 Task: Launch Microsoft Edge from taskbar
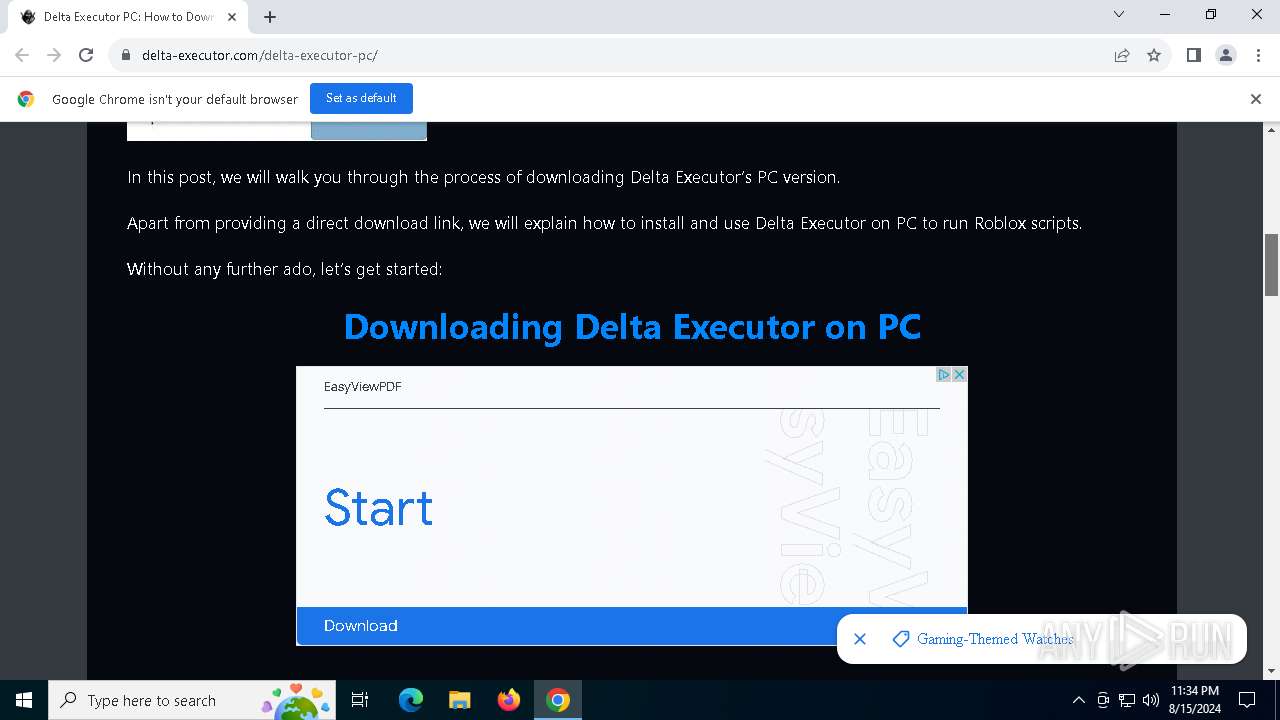pyautogui.click(x=411, y=700)
